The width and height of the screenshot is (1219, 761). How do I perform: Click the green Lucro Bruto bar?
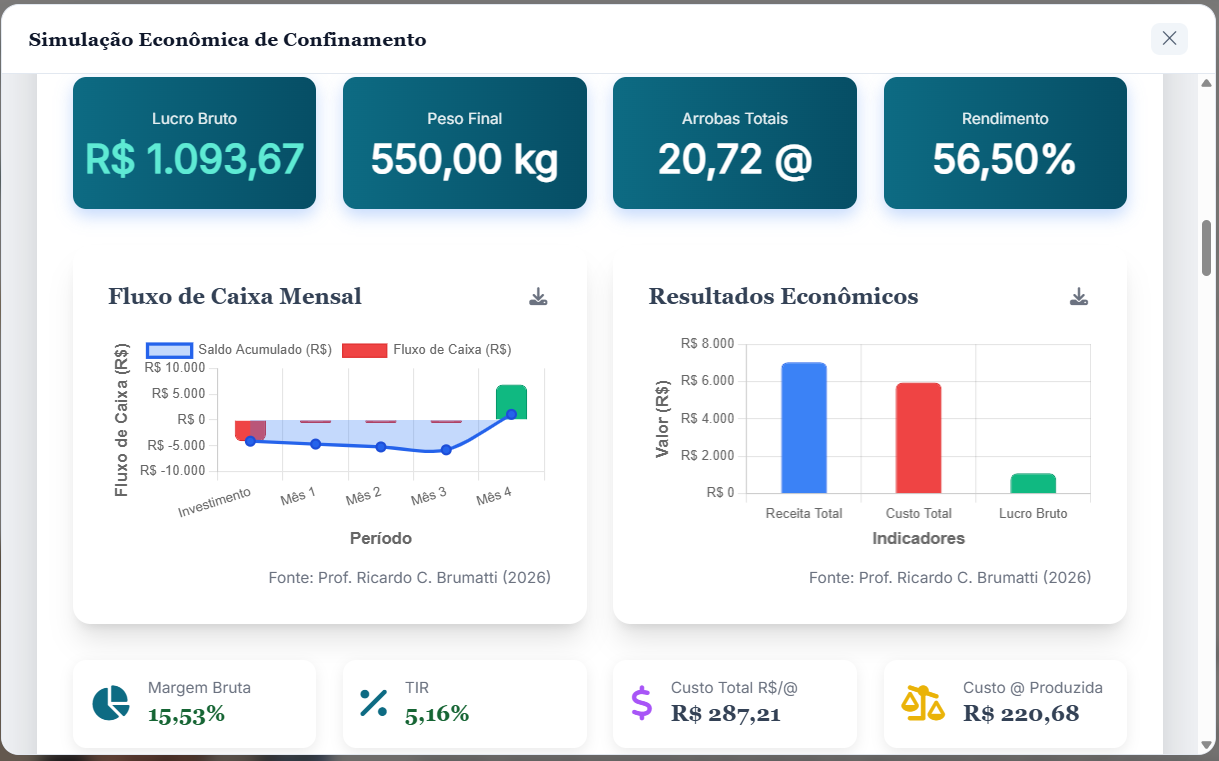tap(1033, 483)
